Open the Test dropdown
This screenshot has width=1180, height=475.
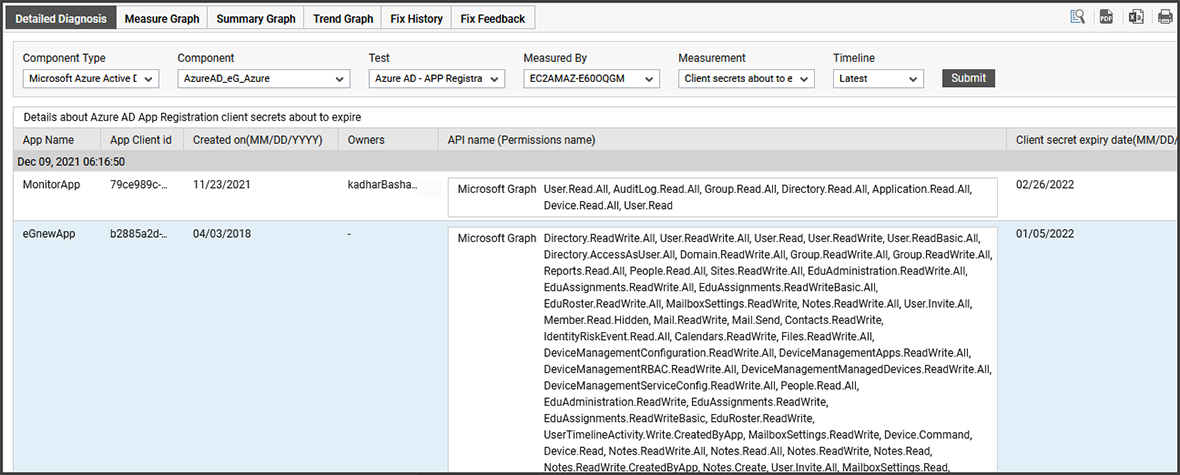click(436, 78)
